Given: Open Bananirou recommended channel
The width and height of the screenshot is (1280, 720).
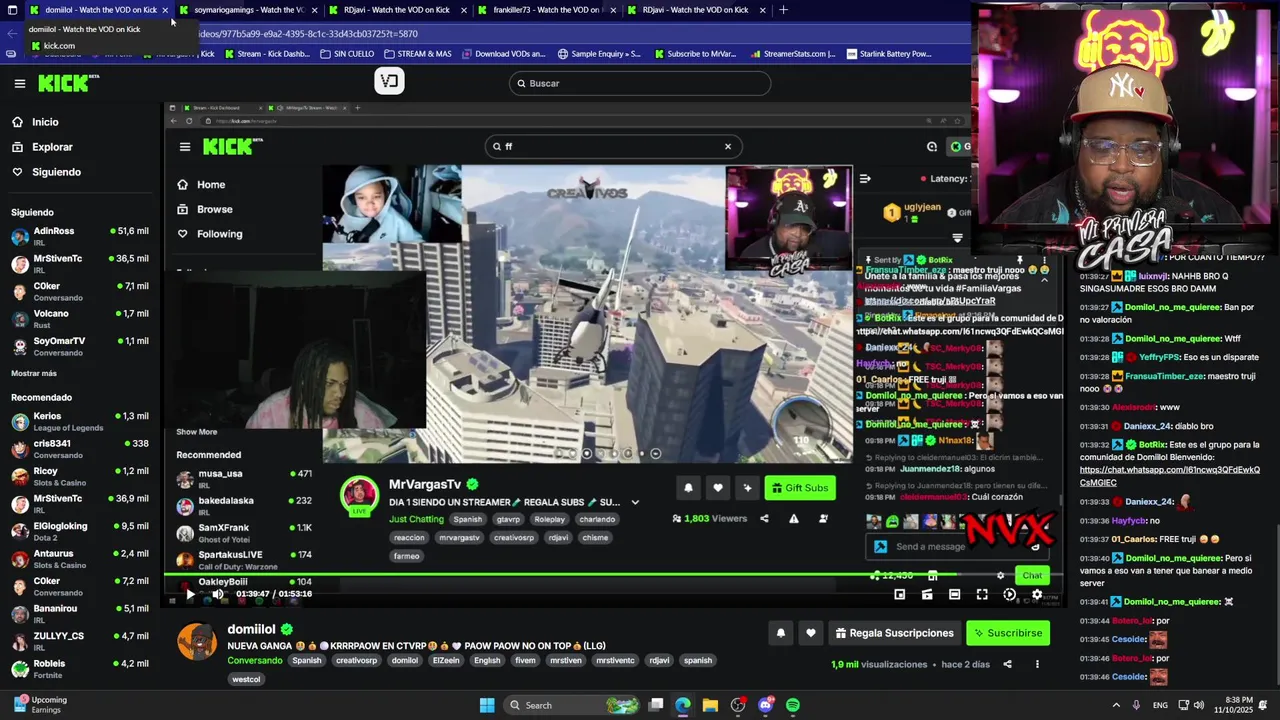Looking at the screenshot, I should (x=80, y=613).
